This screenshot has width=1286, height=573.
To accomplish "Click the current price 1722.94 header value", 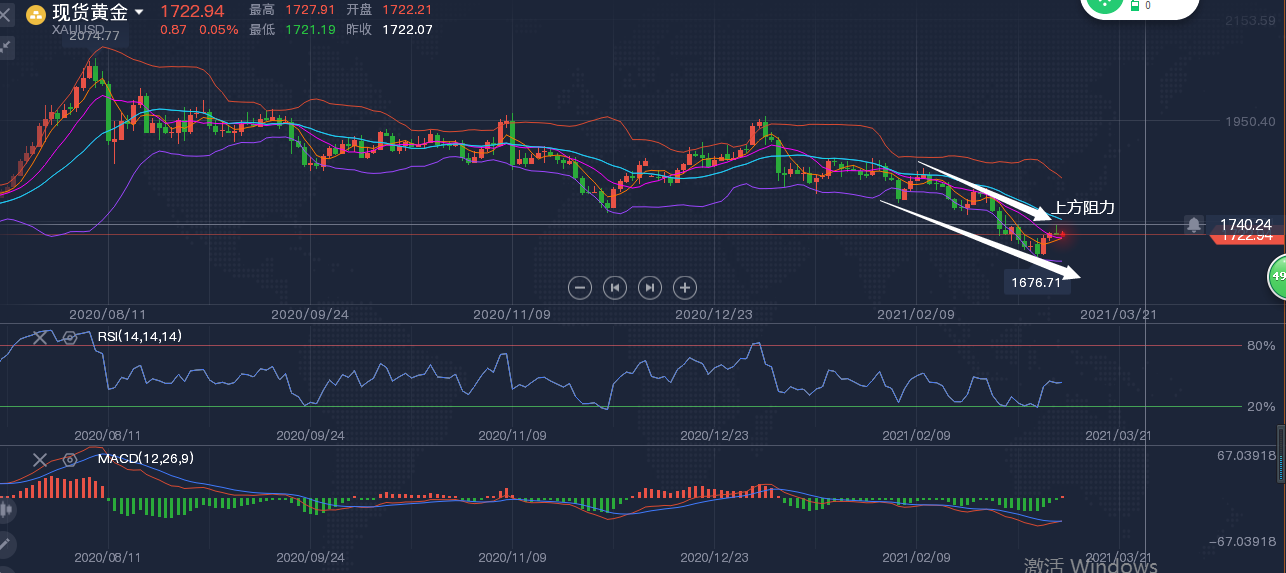I will pos(192,11).
